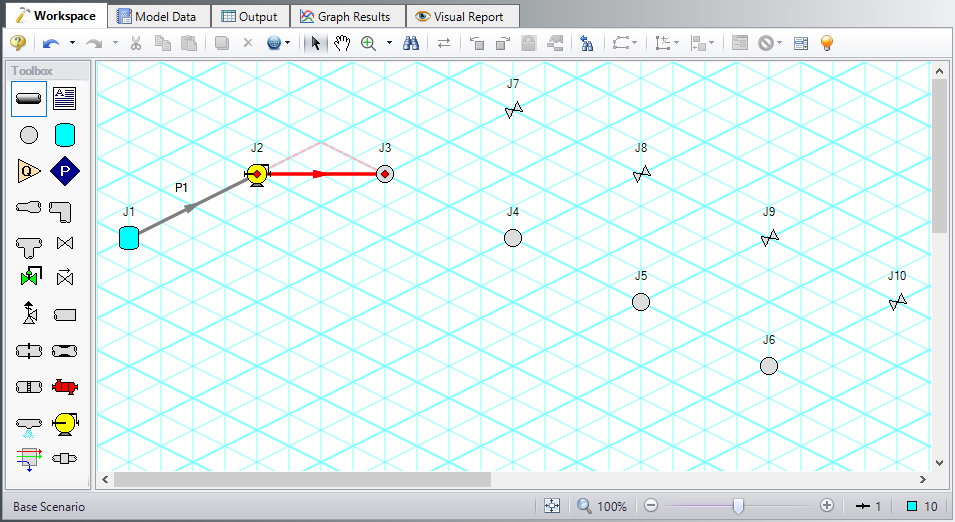The width and height of the screenshot is (955, 522).
Task: Pick the green Control Valve junction tool
Action: pos(29,277)
